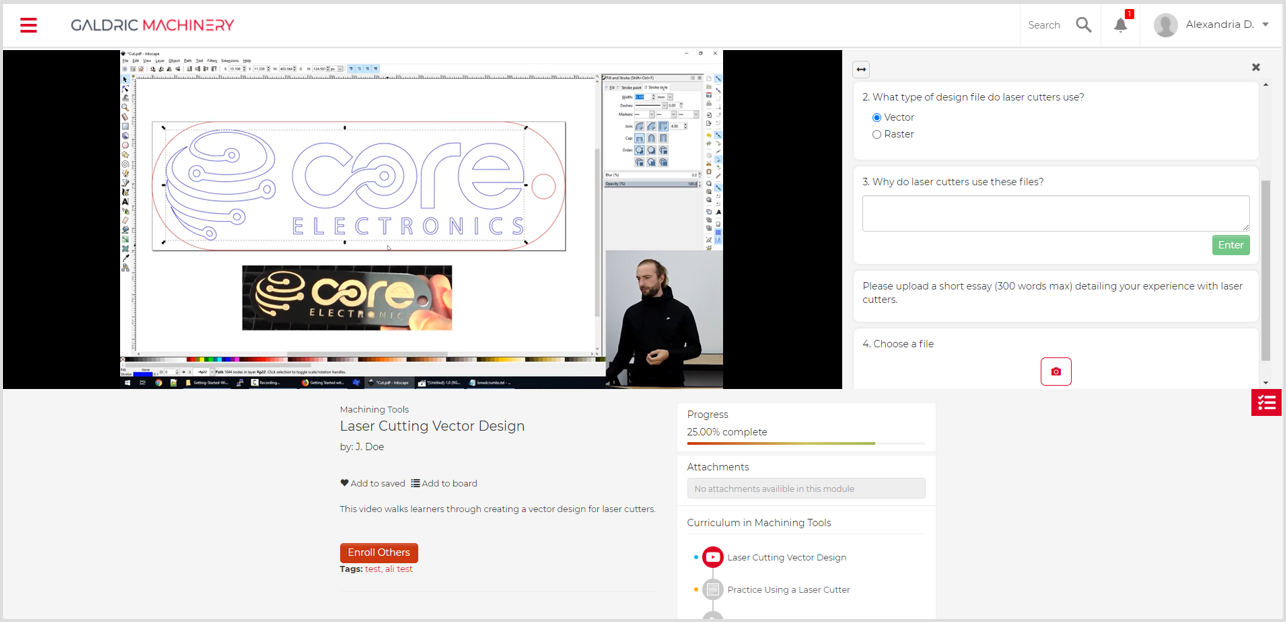Click into the Search field
Image resolution: width=1286 pixels, height=622 pixels.
coord(1044,25)
